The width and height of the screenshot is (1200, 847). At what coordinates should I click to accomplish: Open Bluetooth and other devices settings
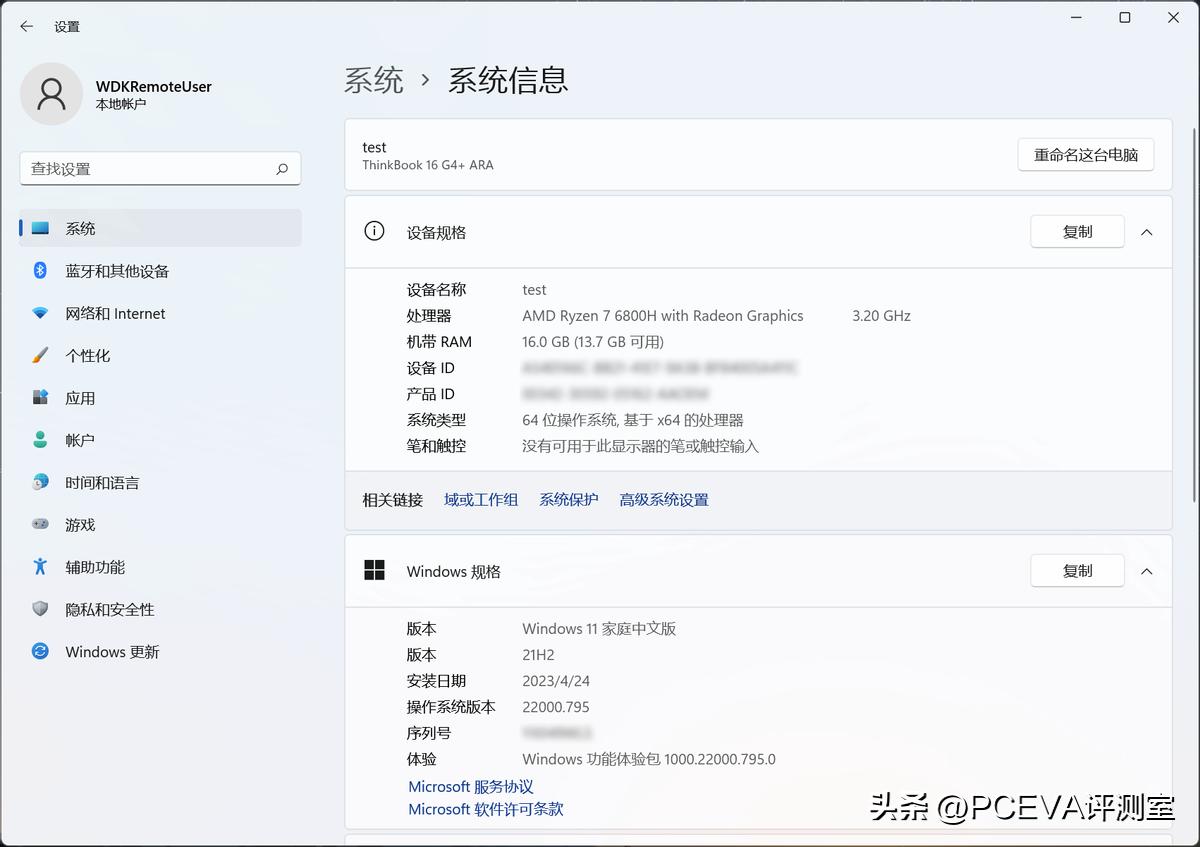[38, 270]
